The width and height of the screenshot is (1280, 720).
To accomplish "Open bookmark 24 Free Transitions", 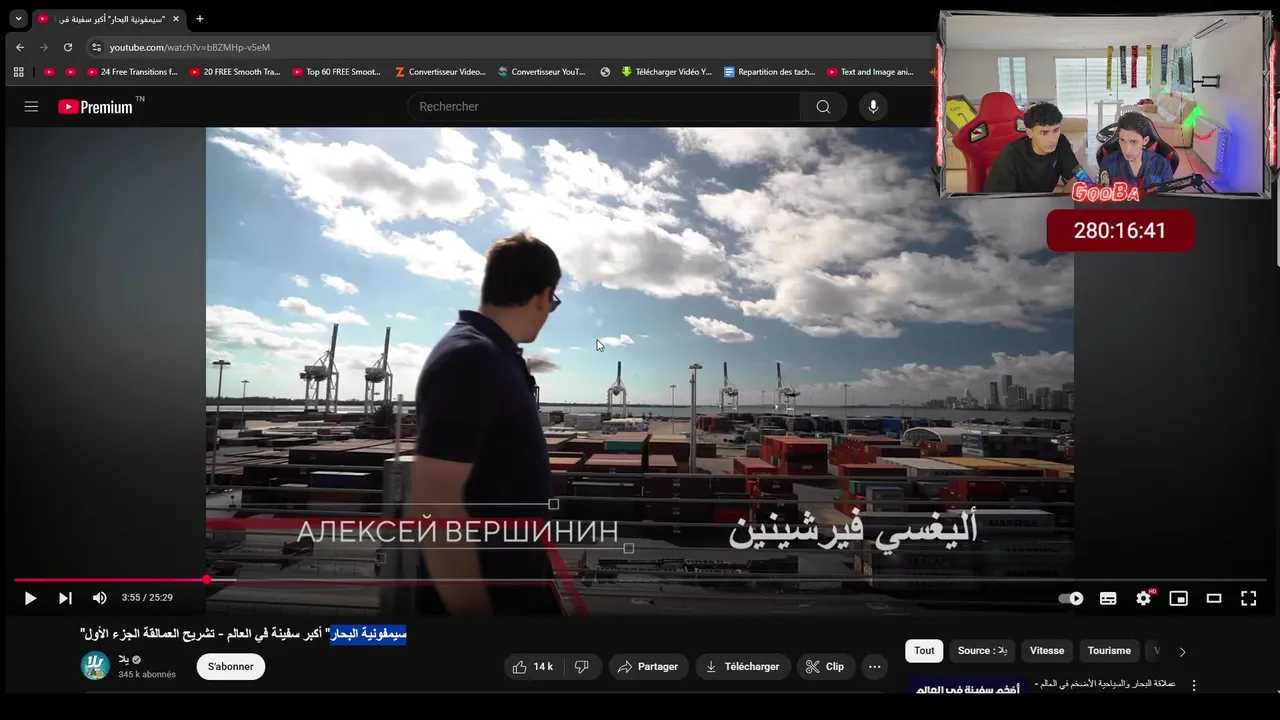I will [131, 72].
